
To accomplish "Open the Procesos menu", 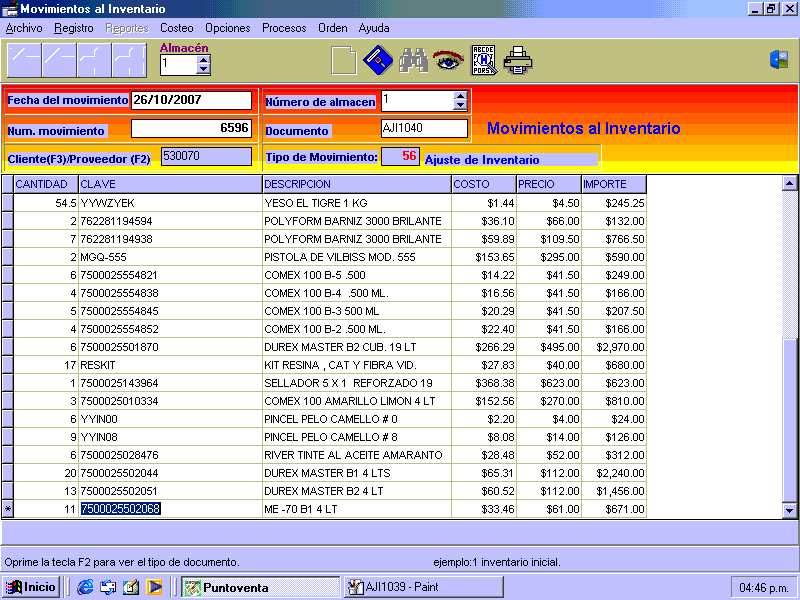I will (x=284, y=28).
